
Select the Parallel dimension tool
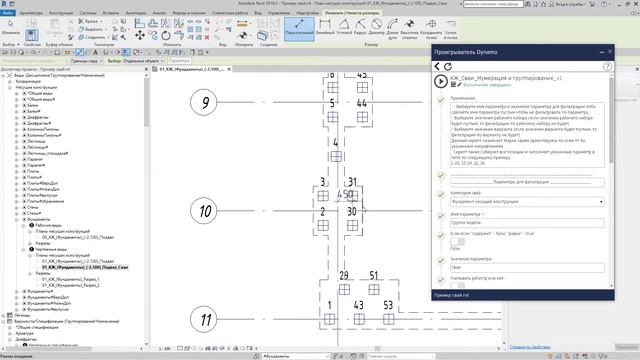tap(299, 28)
